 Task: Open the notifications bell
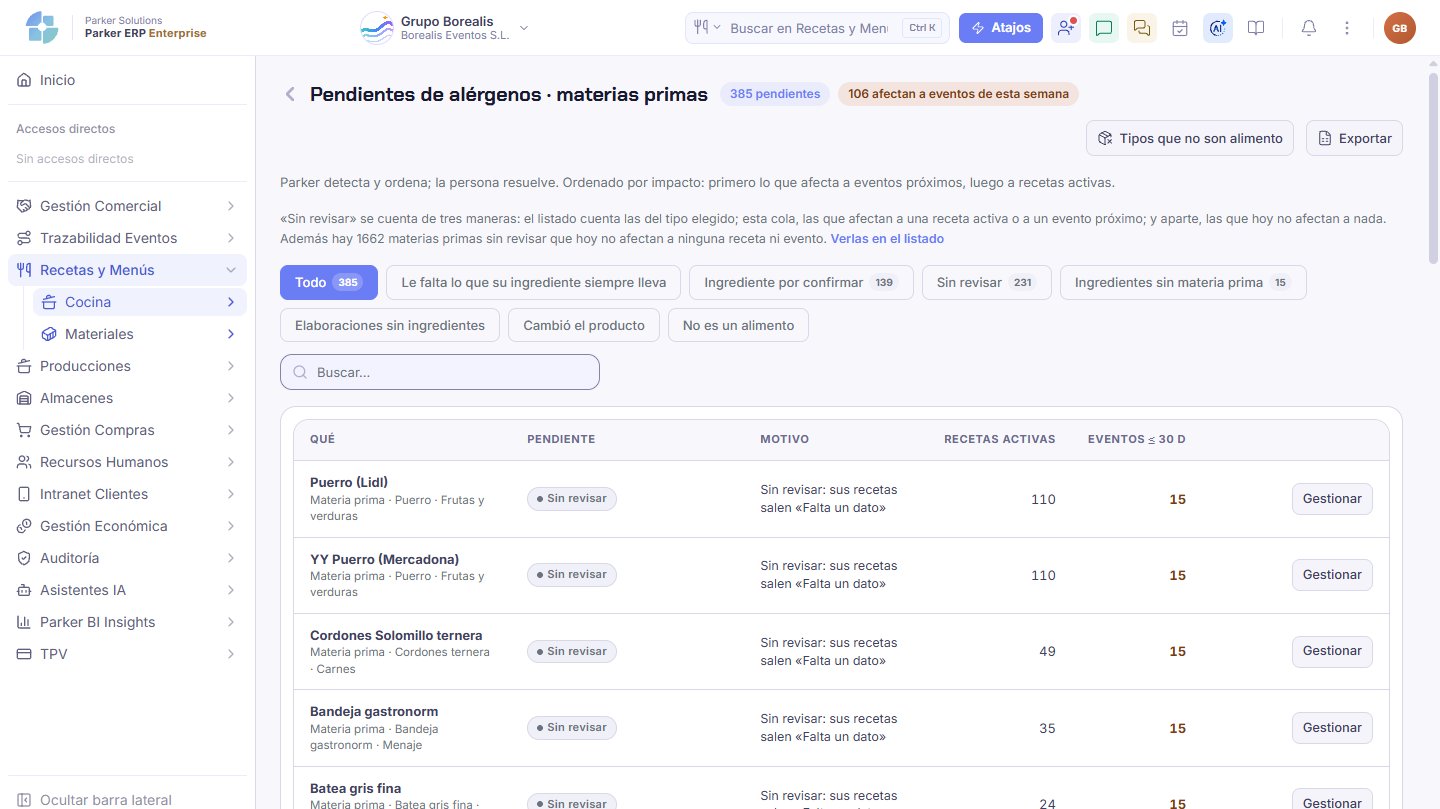1309,28
